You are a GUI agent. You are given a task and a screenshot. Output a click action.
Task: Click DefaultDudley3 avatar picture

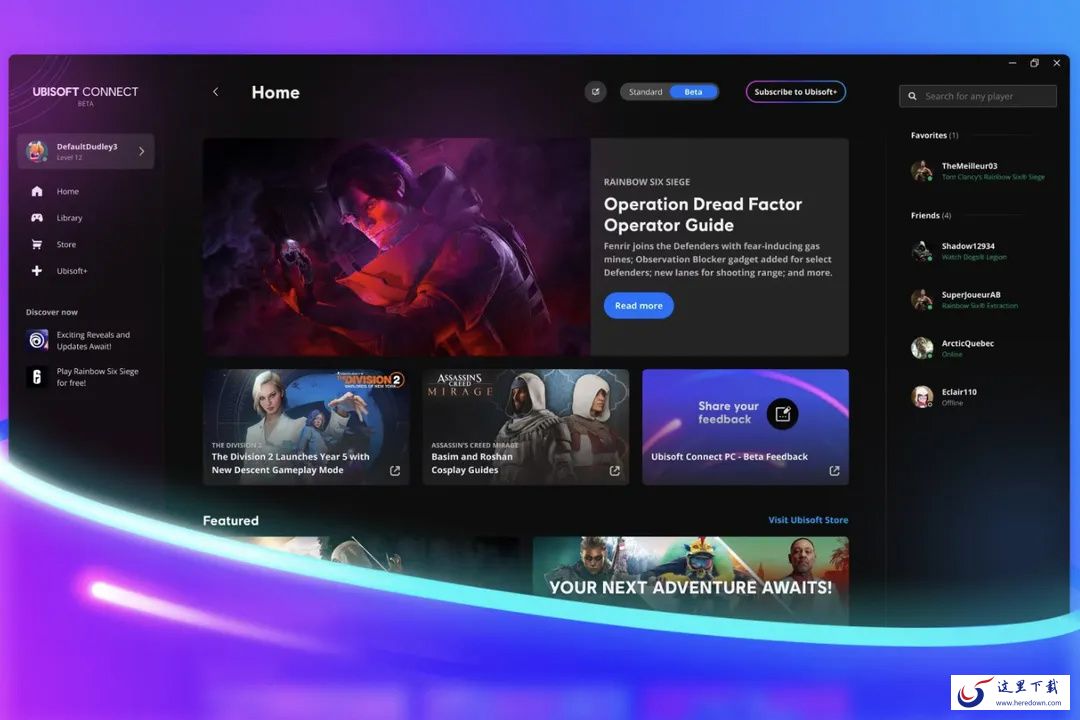click(36, 151)
